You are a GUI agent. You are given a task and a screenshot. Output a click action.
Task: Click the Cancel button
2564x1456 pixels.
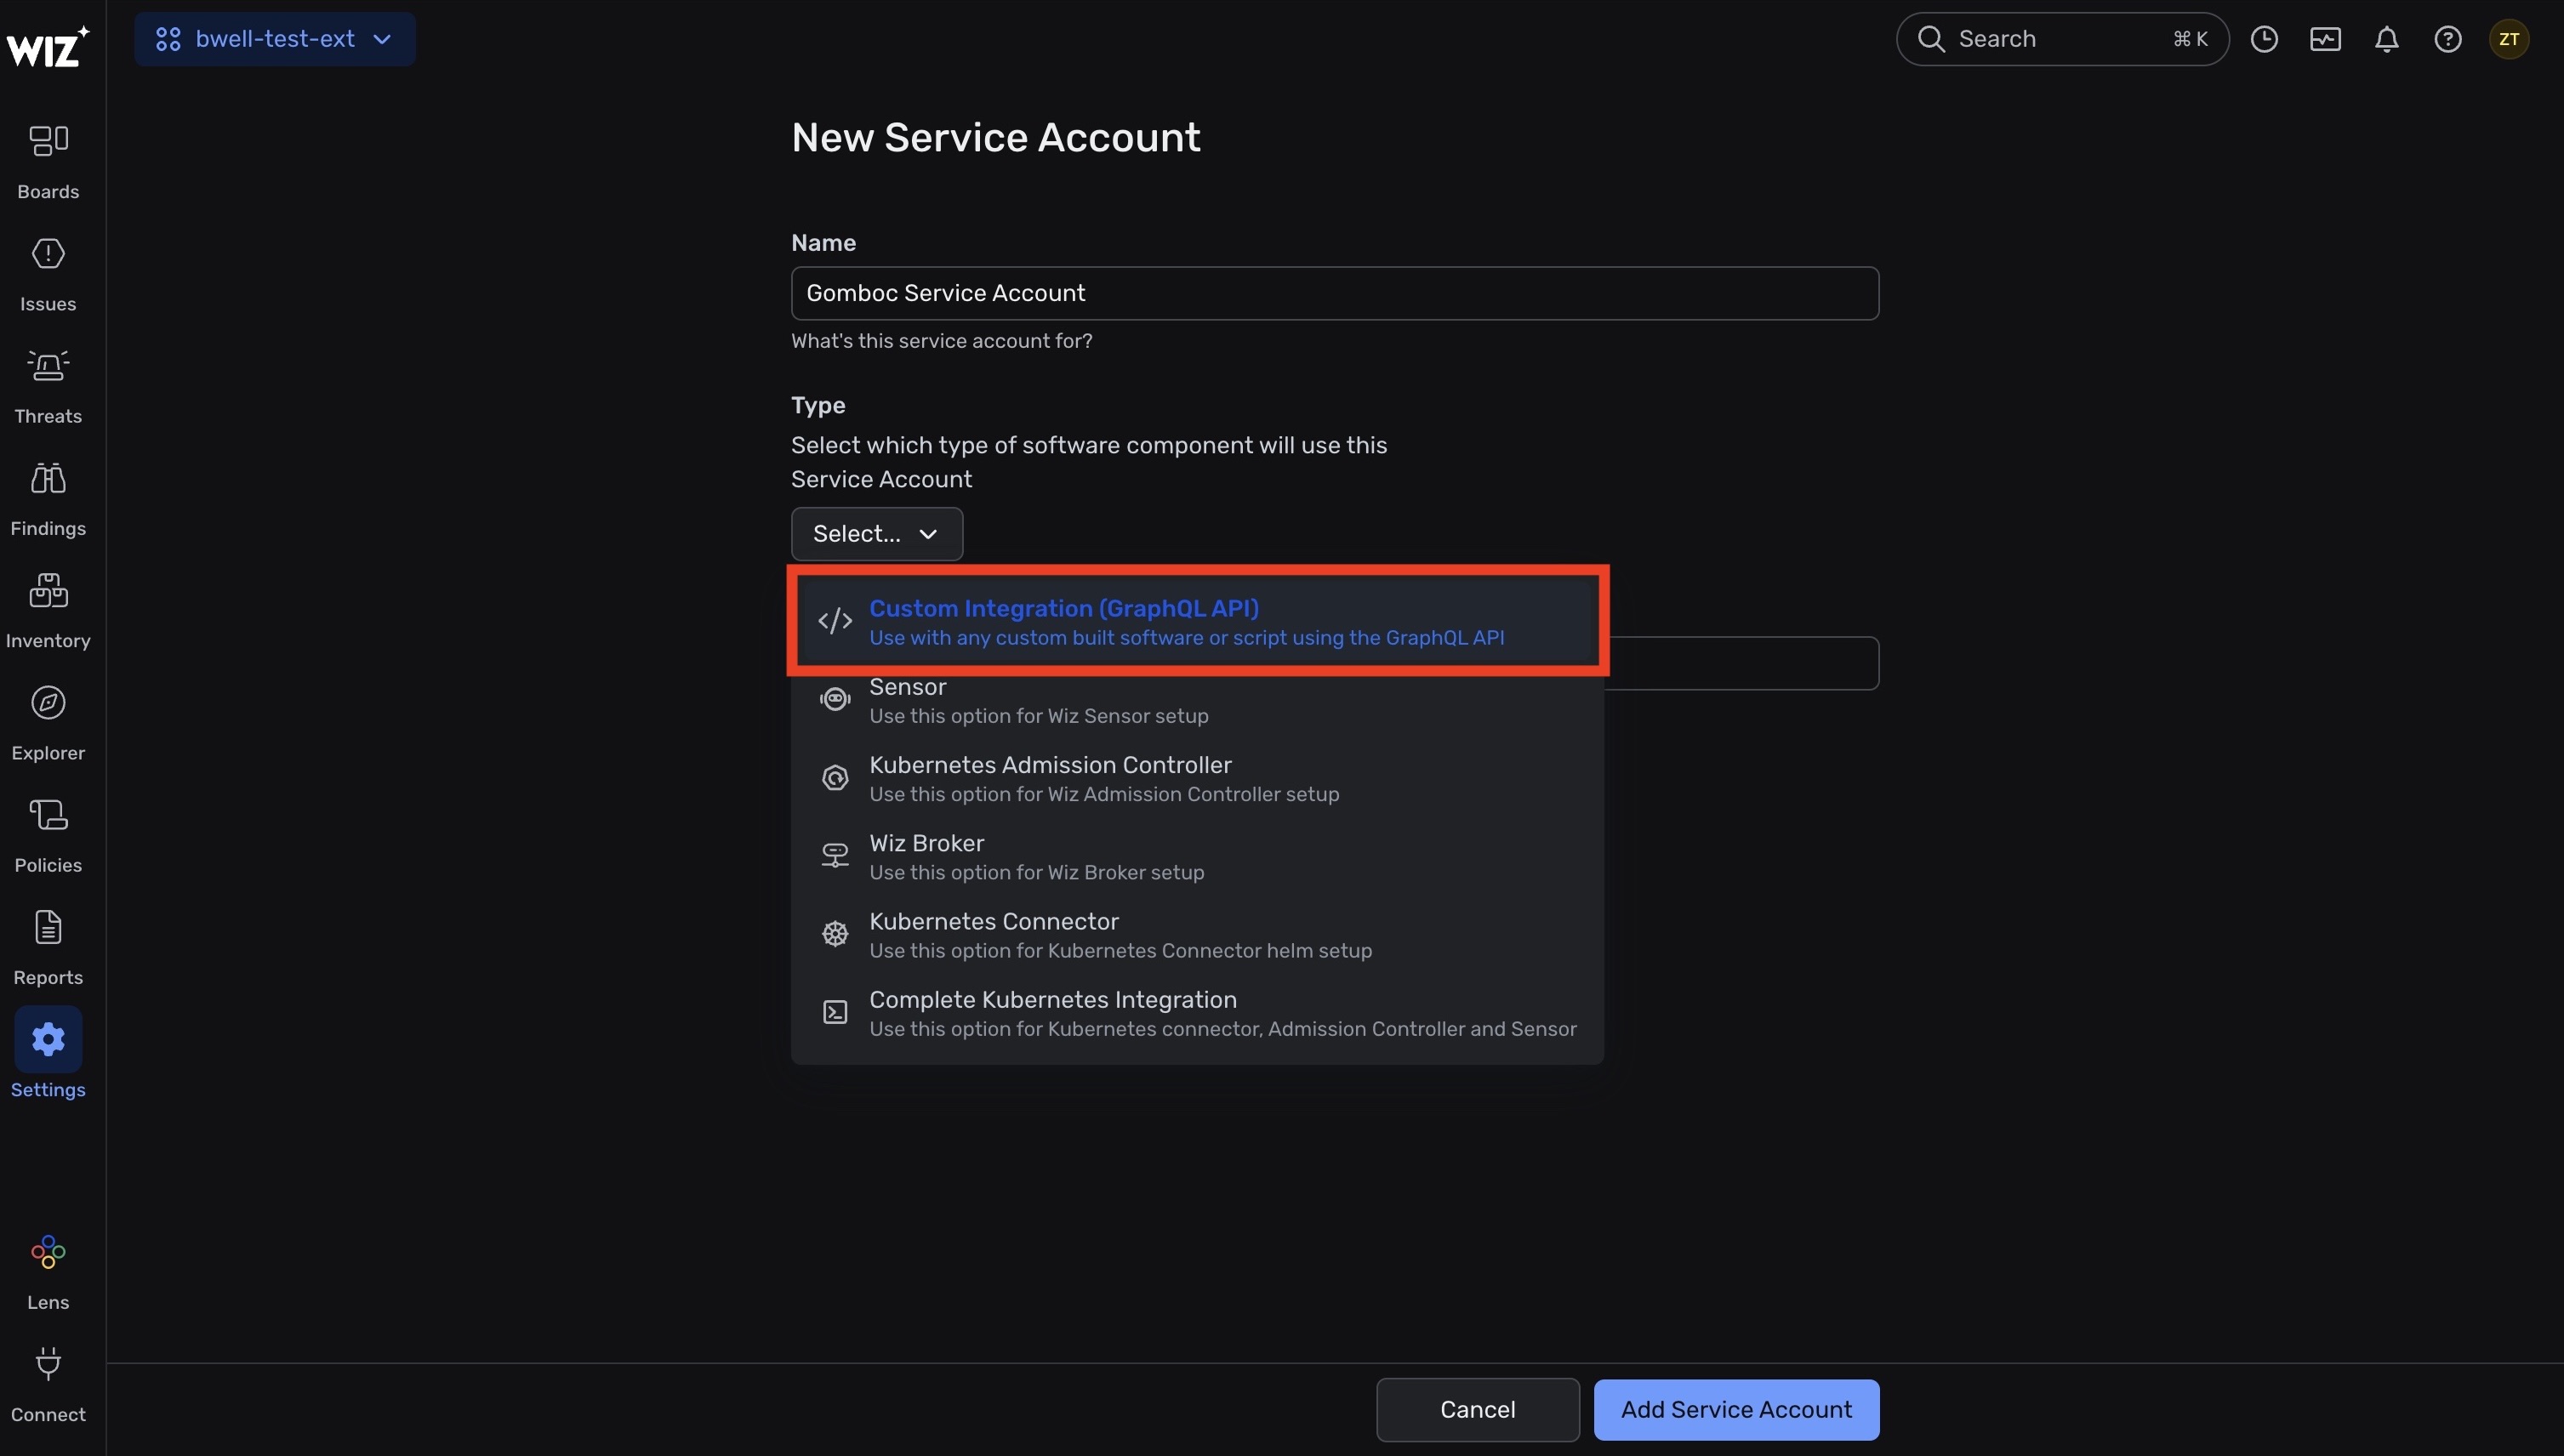coord(1477,1409)
